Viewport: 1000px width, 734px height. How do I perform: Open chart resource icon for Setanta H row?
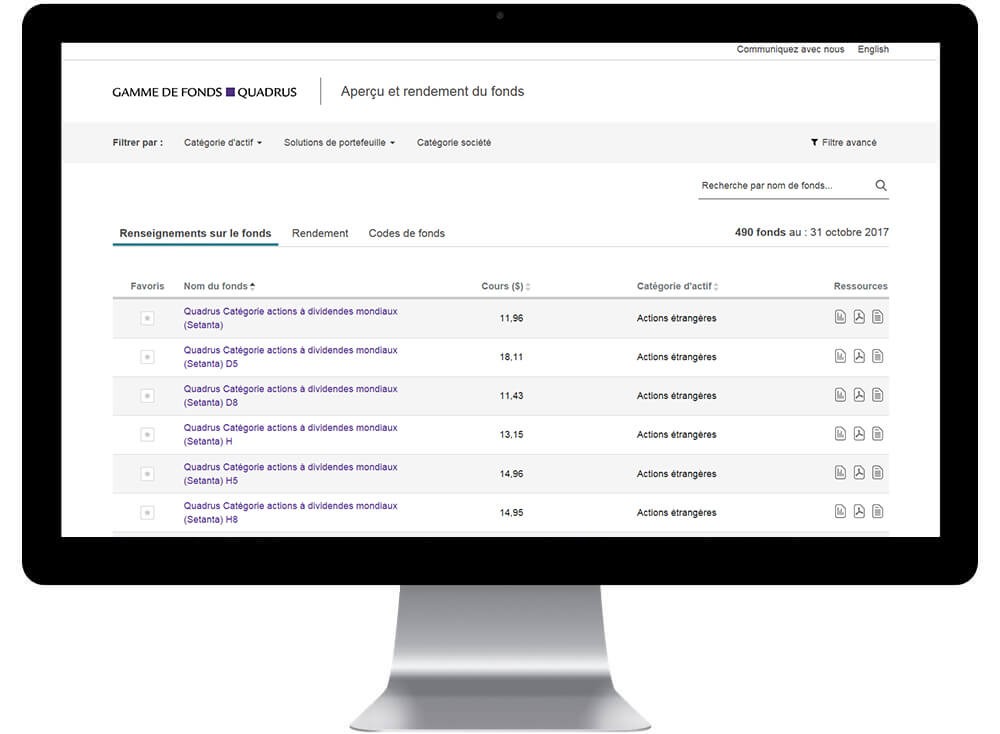click(840, 434)
